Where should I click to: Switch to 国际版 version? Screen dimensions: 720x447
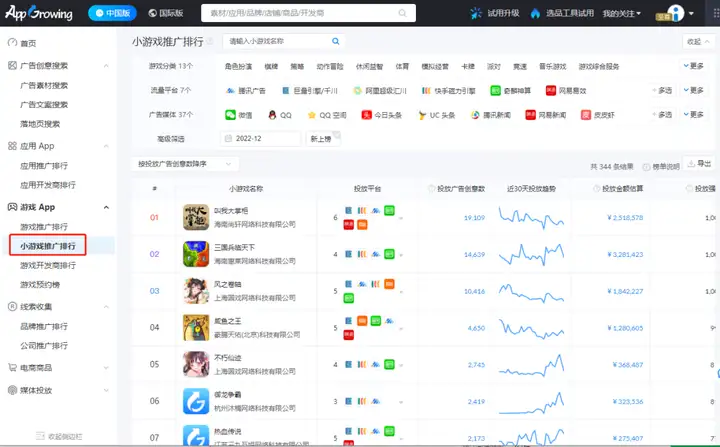pyautogui.click(x=166, y=13)
